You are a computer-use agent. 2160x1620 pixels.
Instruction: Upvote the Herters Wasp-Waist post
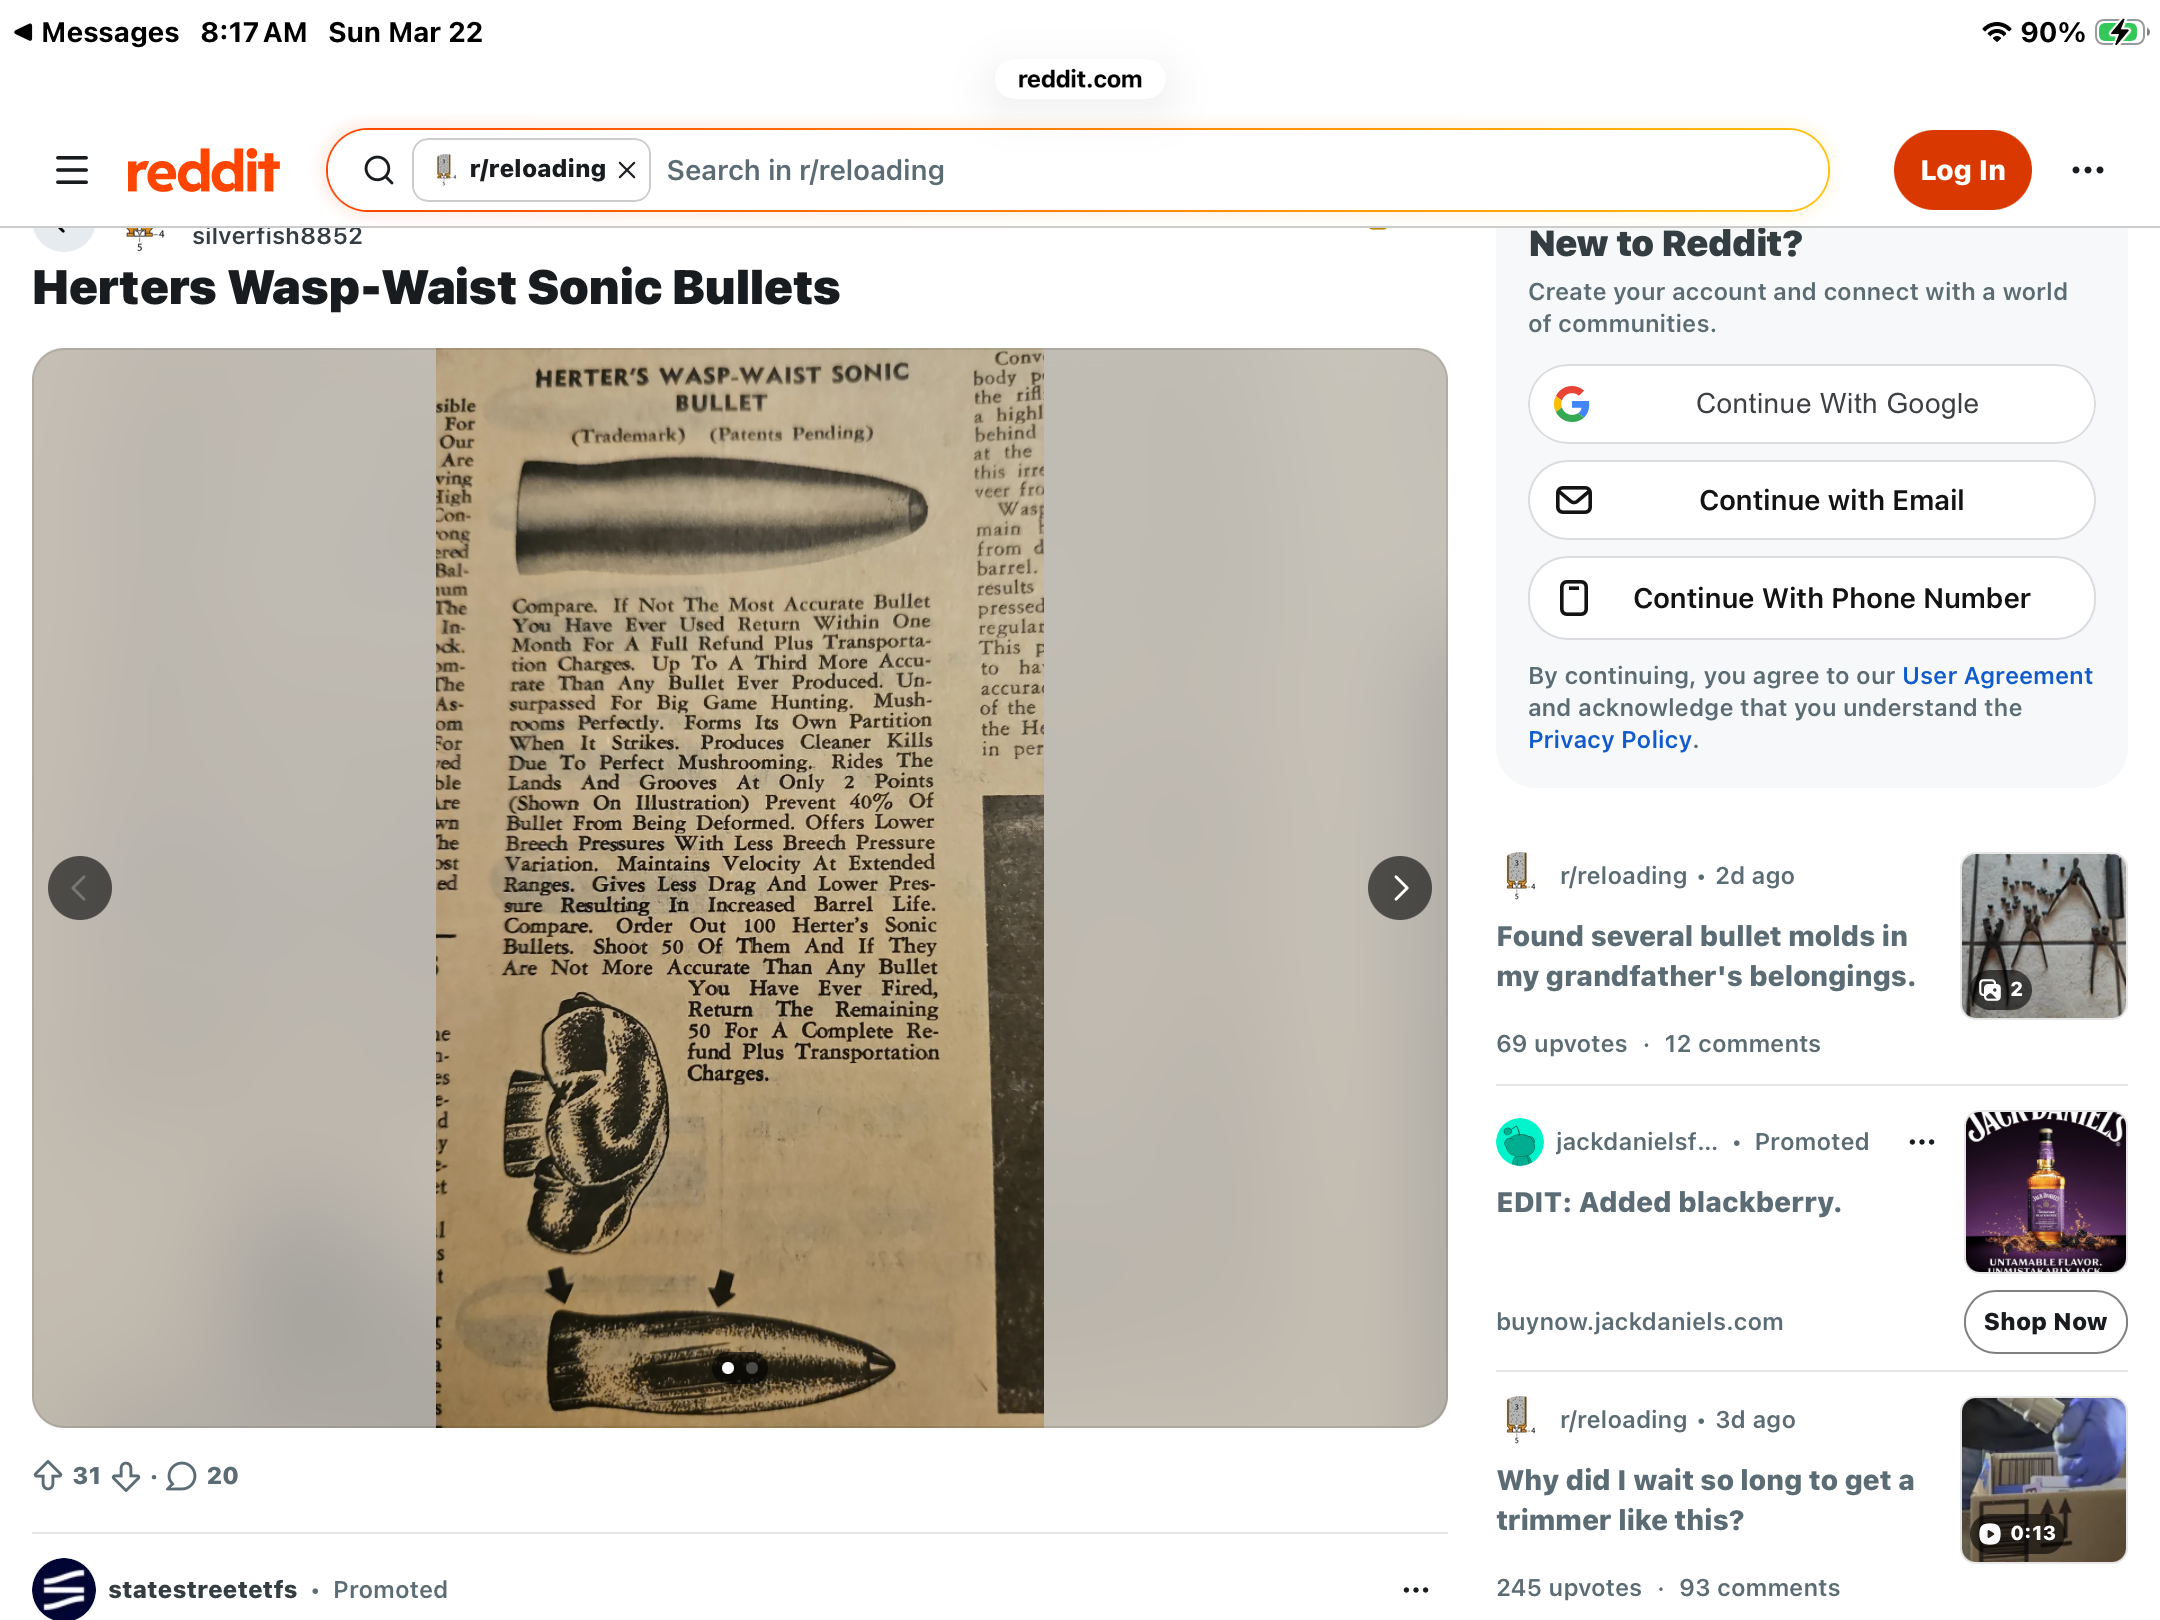[x=48, y=1475]
